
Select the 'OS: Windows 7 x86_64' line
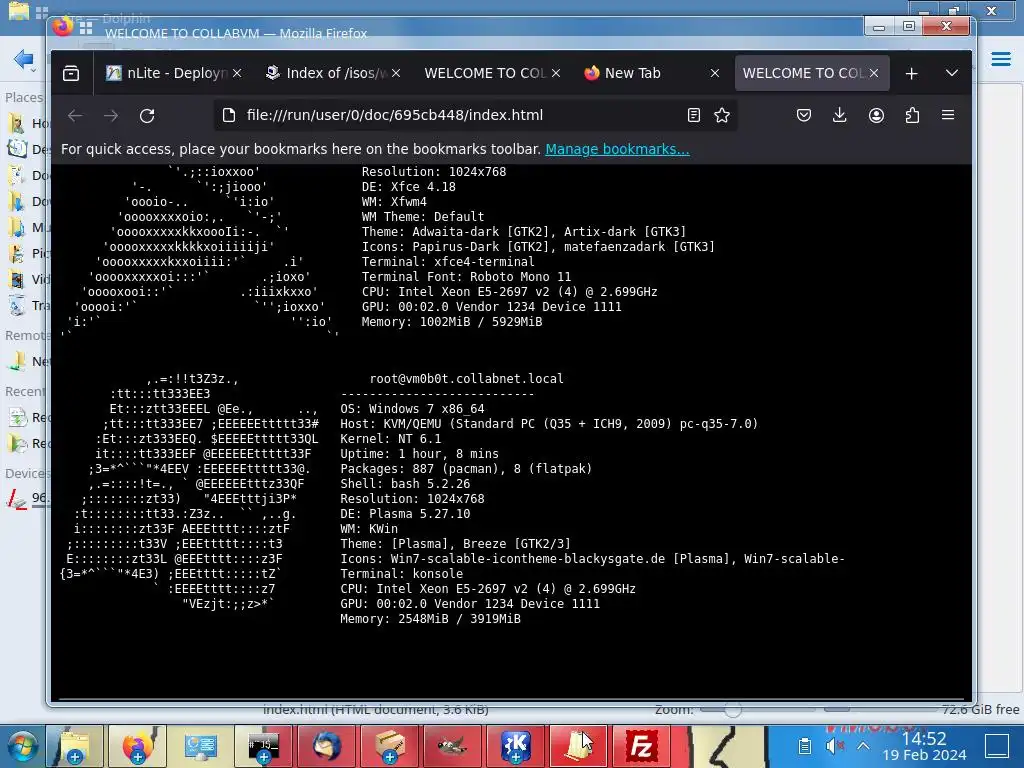[412, 409]
